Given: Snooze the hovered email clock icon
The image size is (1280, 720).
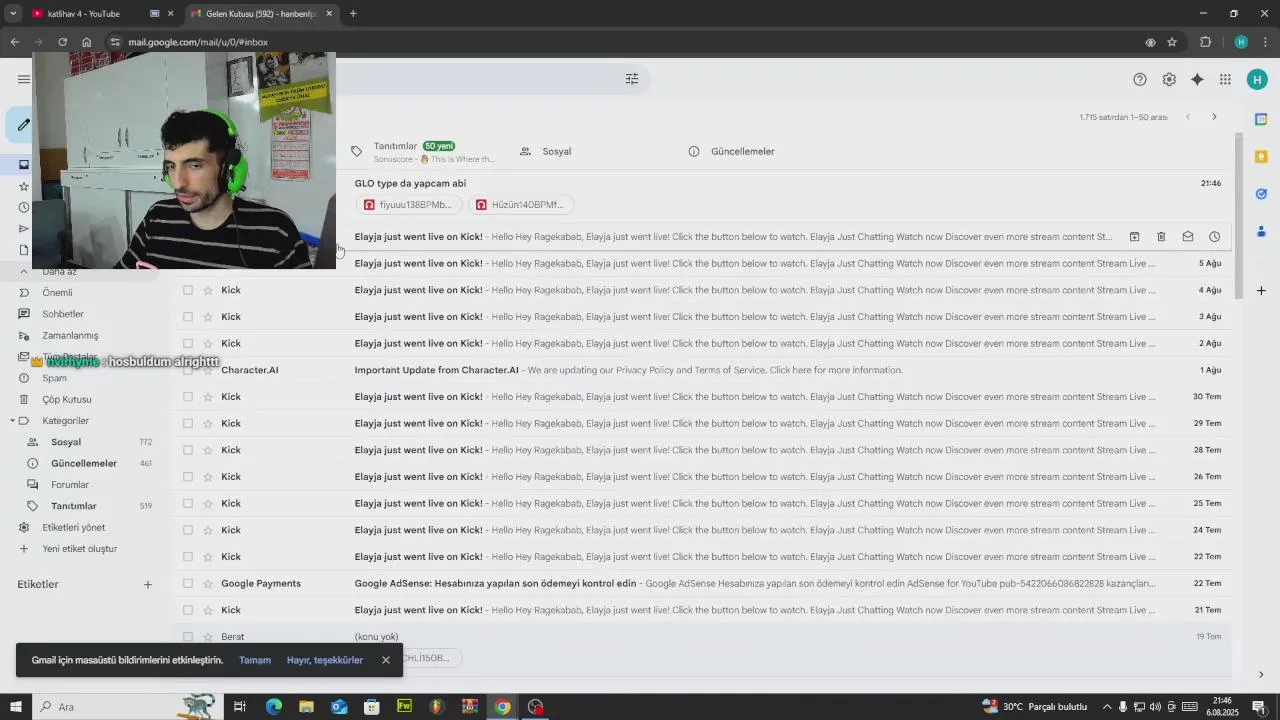Looking at the screenshot, I should [x=1214, y=237].
